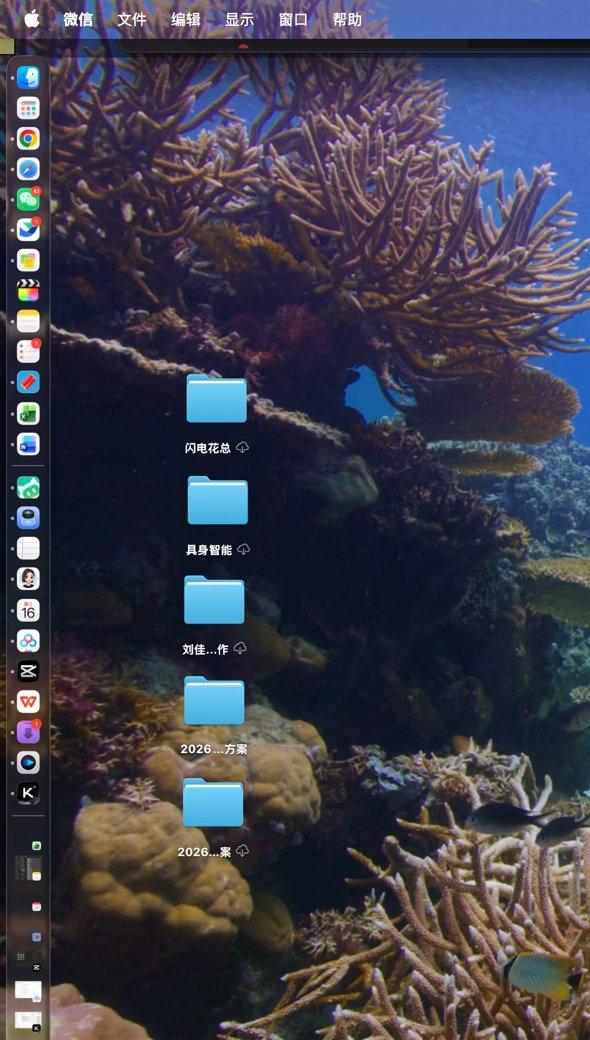Image resolution: width=590 pixels, height=1040 pixels.
Task: Select the 2026…方案 folder
Action: point(214,700)
